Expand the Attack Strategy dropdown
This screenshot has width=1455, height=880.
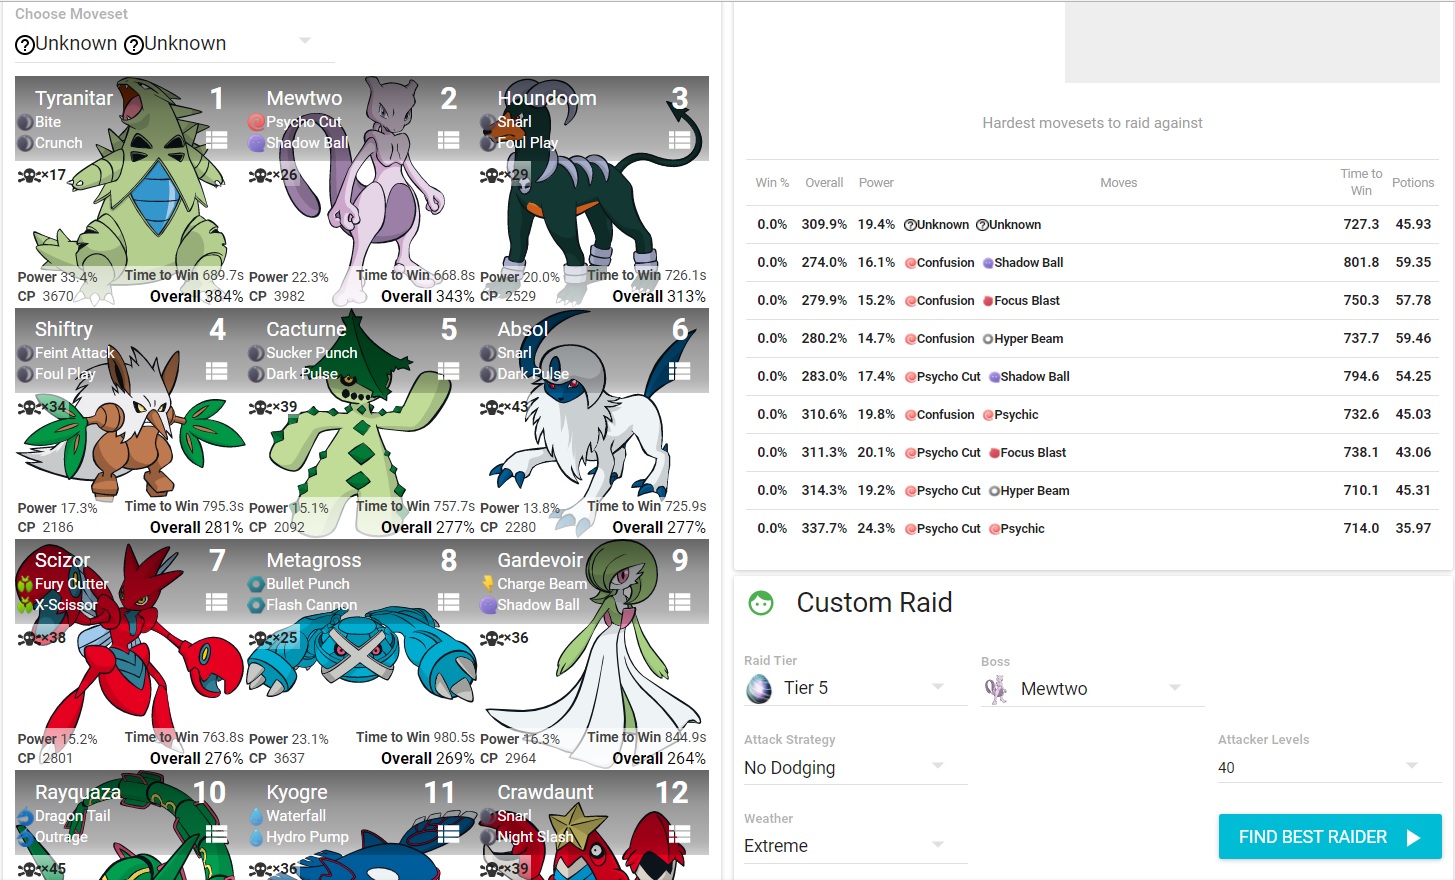pyautogui.click(x=855, y=767)
